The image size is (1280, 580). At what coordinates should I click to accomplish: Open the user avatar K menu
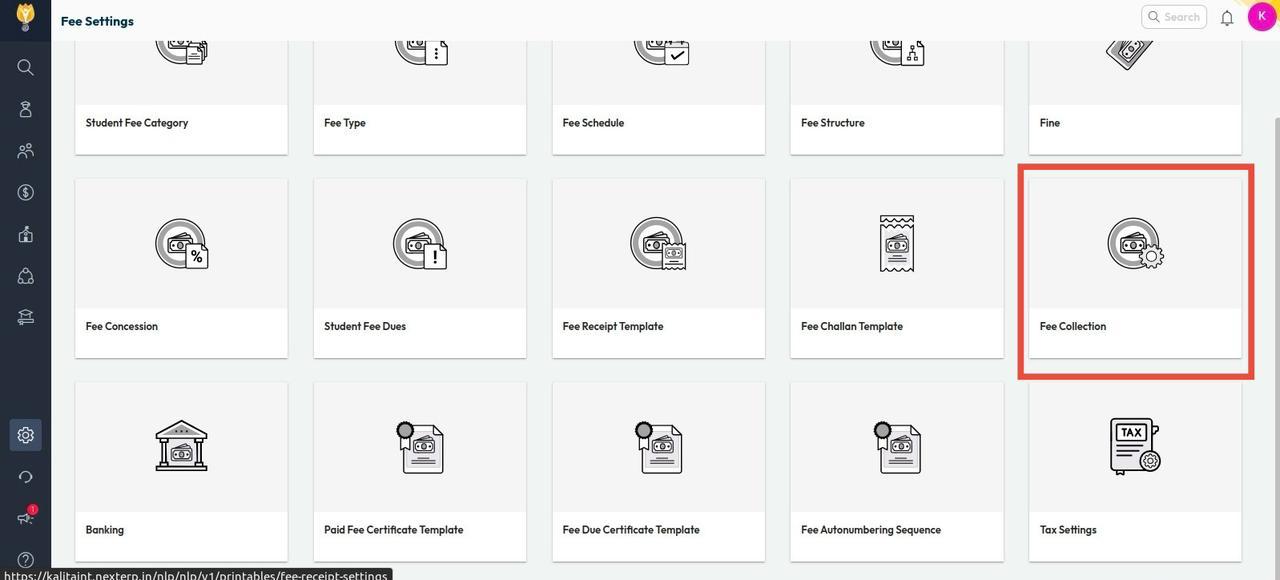point(1262,16)
